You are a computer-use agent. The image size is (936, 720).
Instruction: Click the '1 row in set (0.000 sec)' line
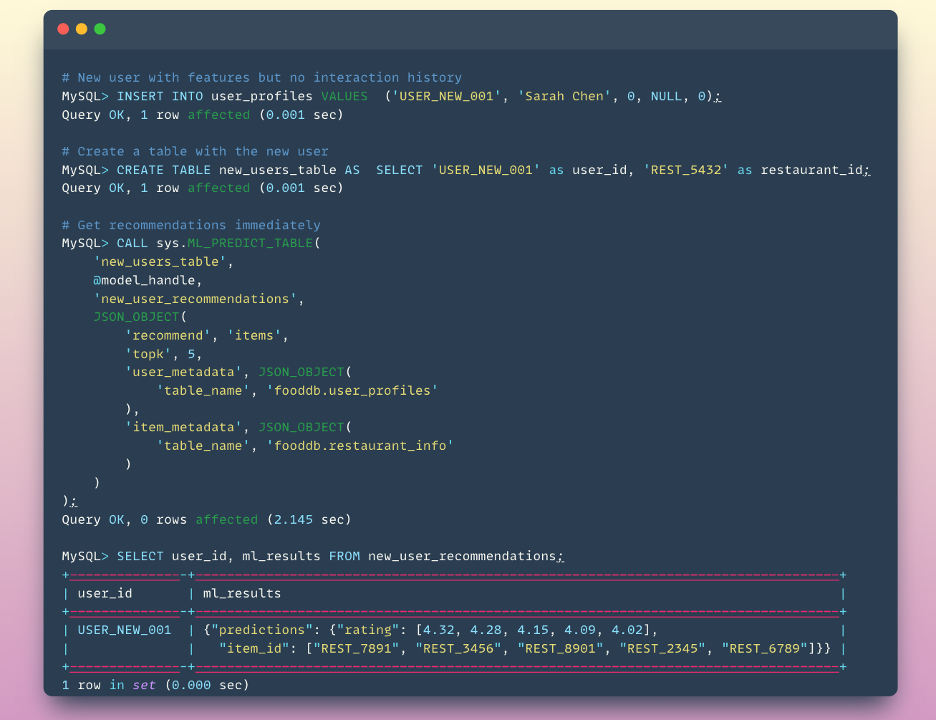155,685
